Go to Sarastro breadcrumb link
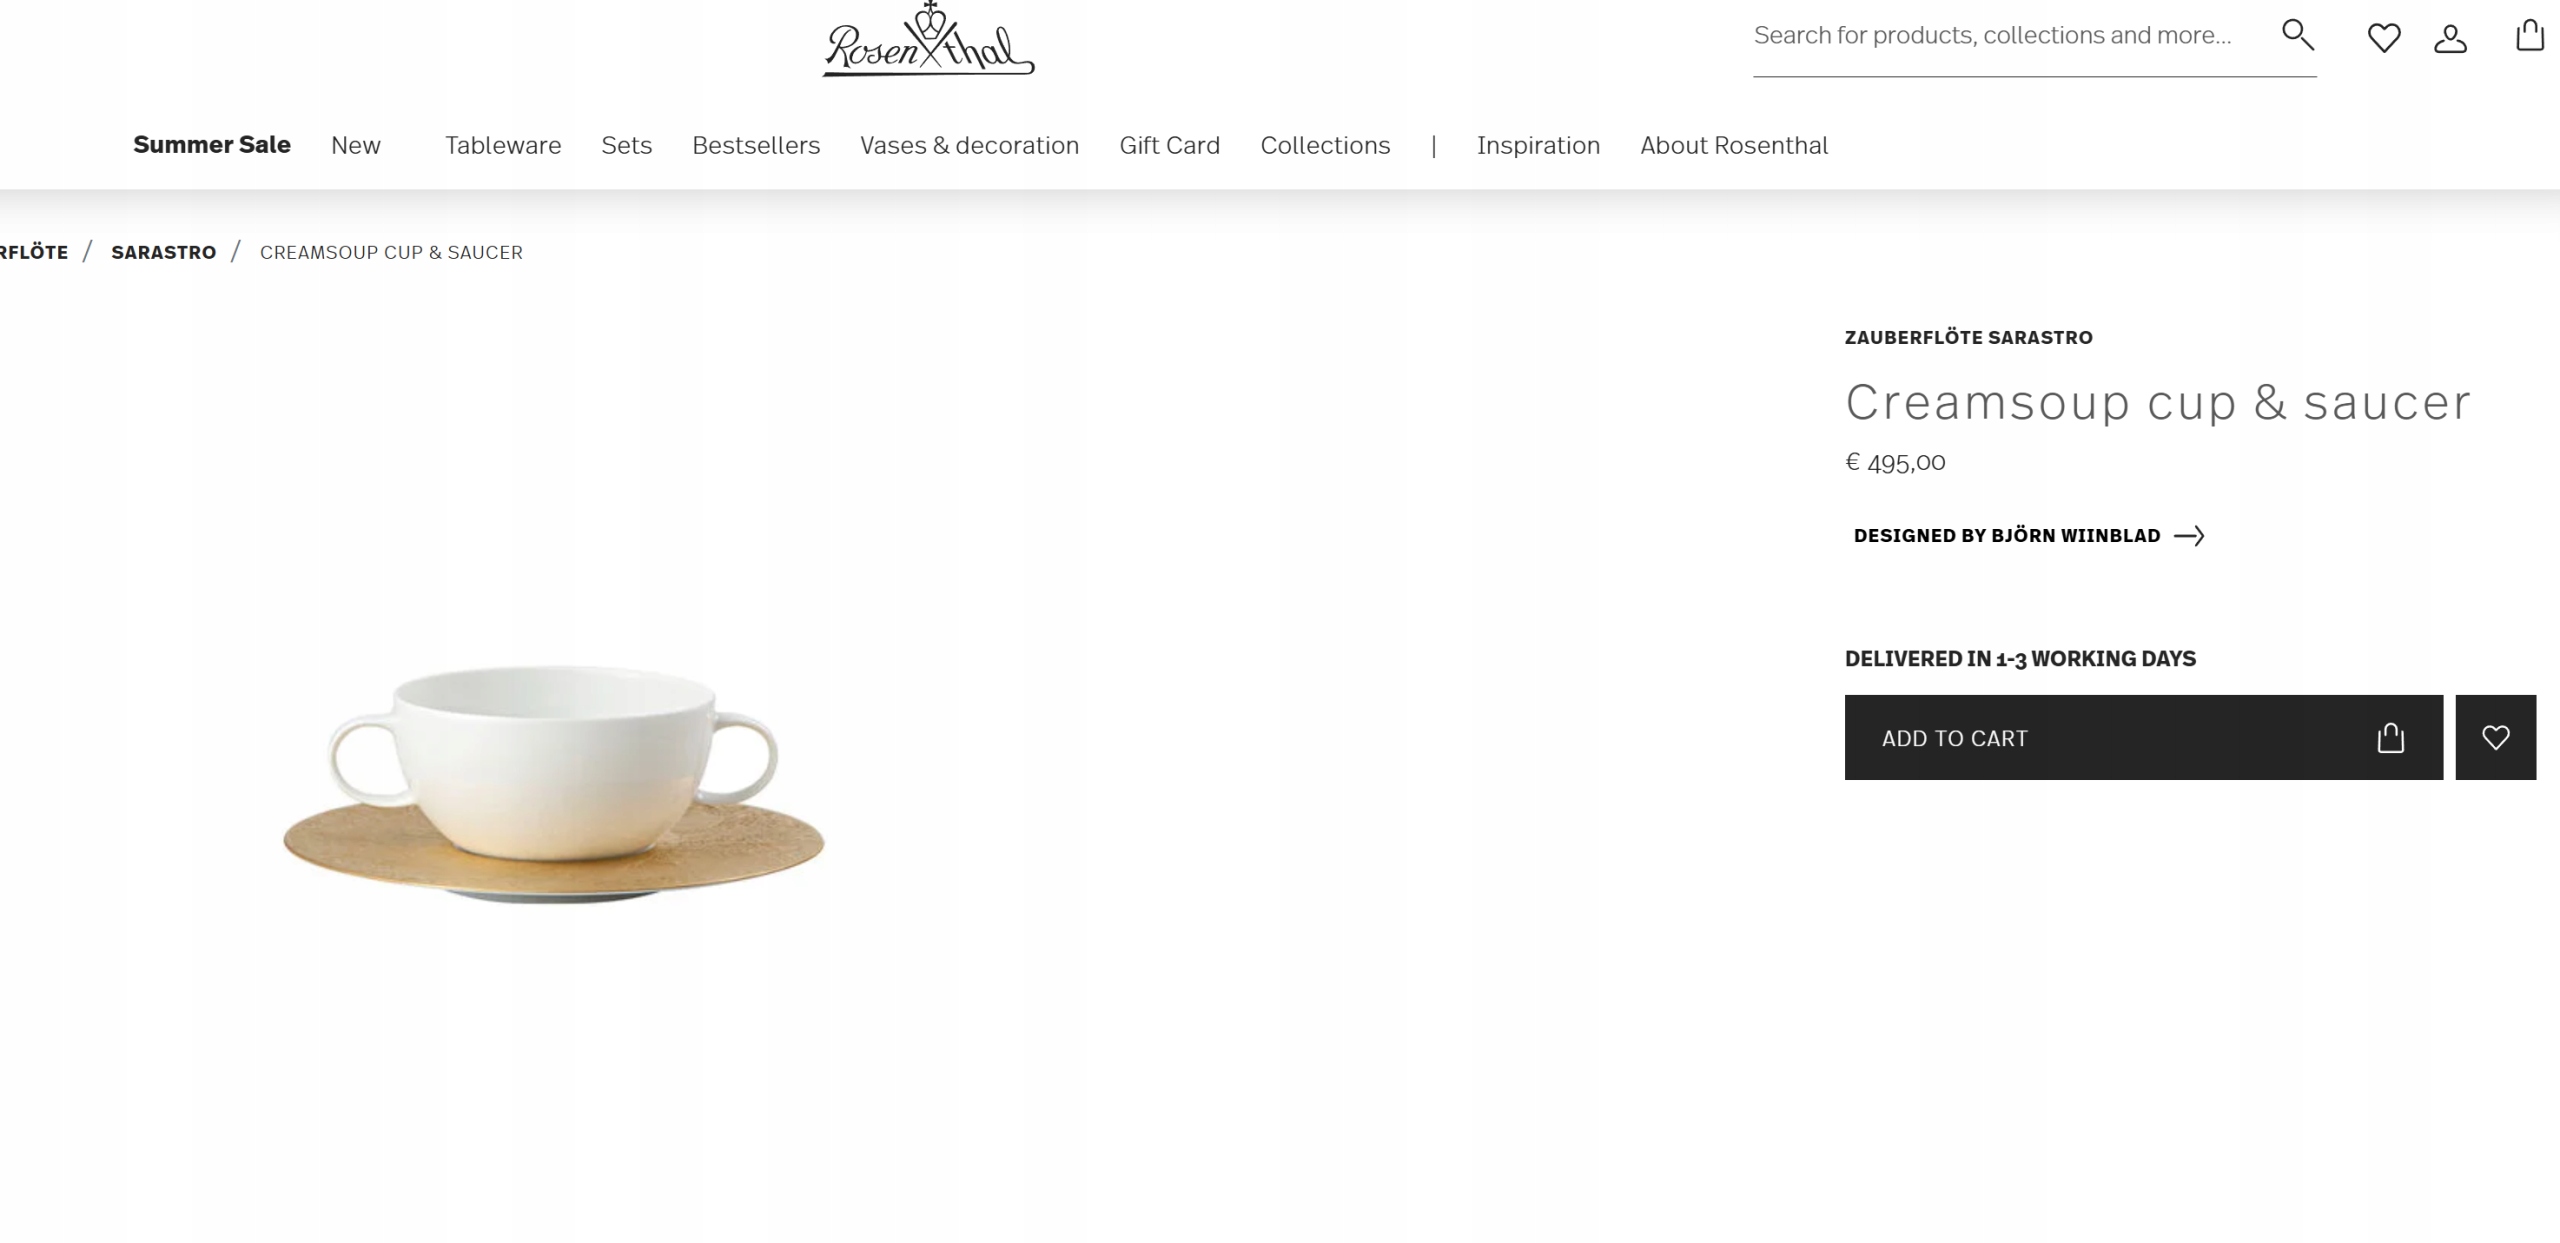This screenshot has width=2560, height=1243. 164,252
